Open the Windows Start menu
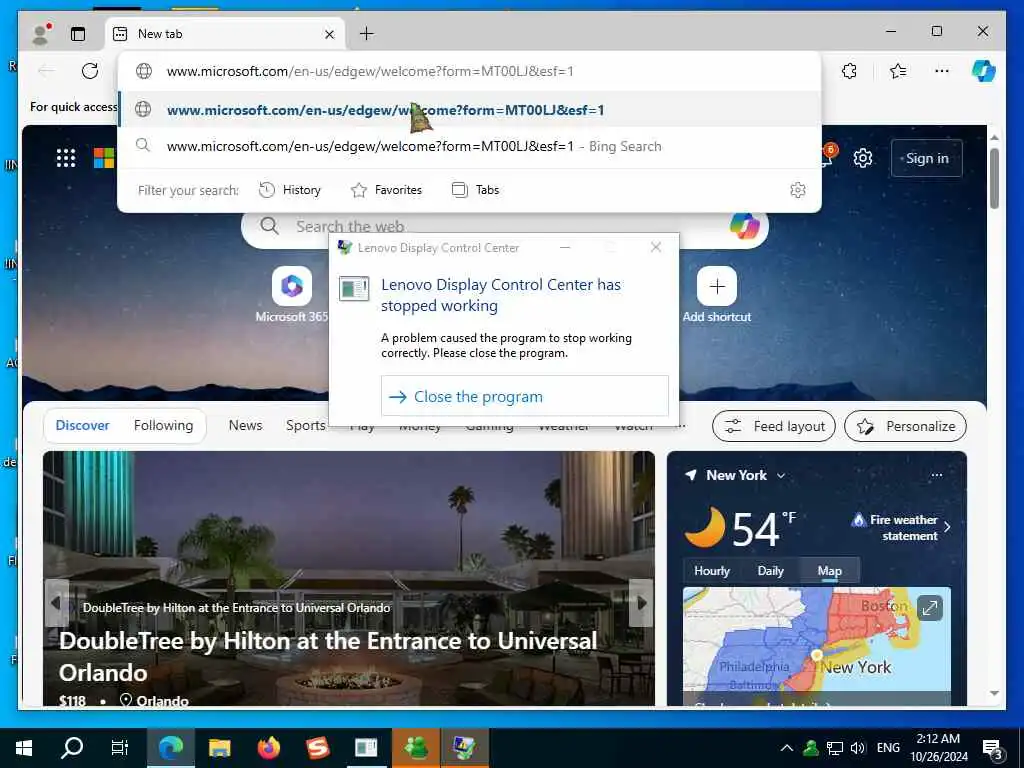Viewport: 1024px width, 768px height. (x=24, y=748)
